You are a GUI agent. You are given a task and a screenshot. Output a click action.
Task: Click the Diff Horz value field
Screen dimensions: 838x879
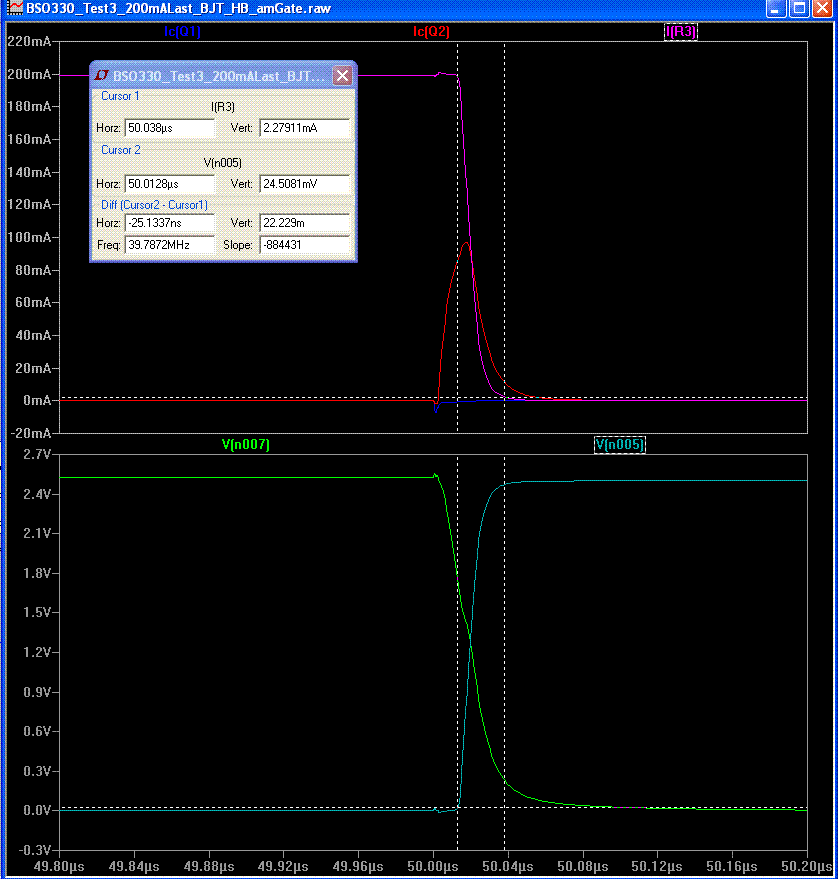pos(169,223)
